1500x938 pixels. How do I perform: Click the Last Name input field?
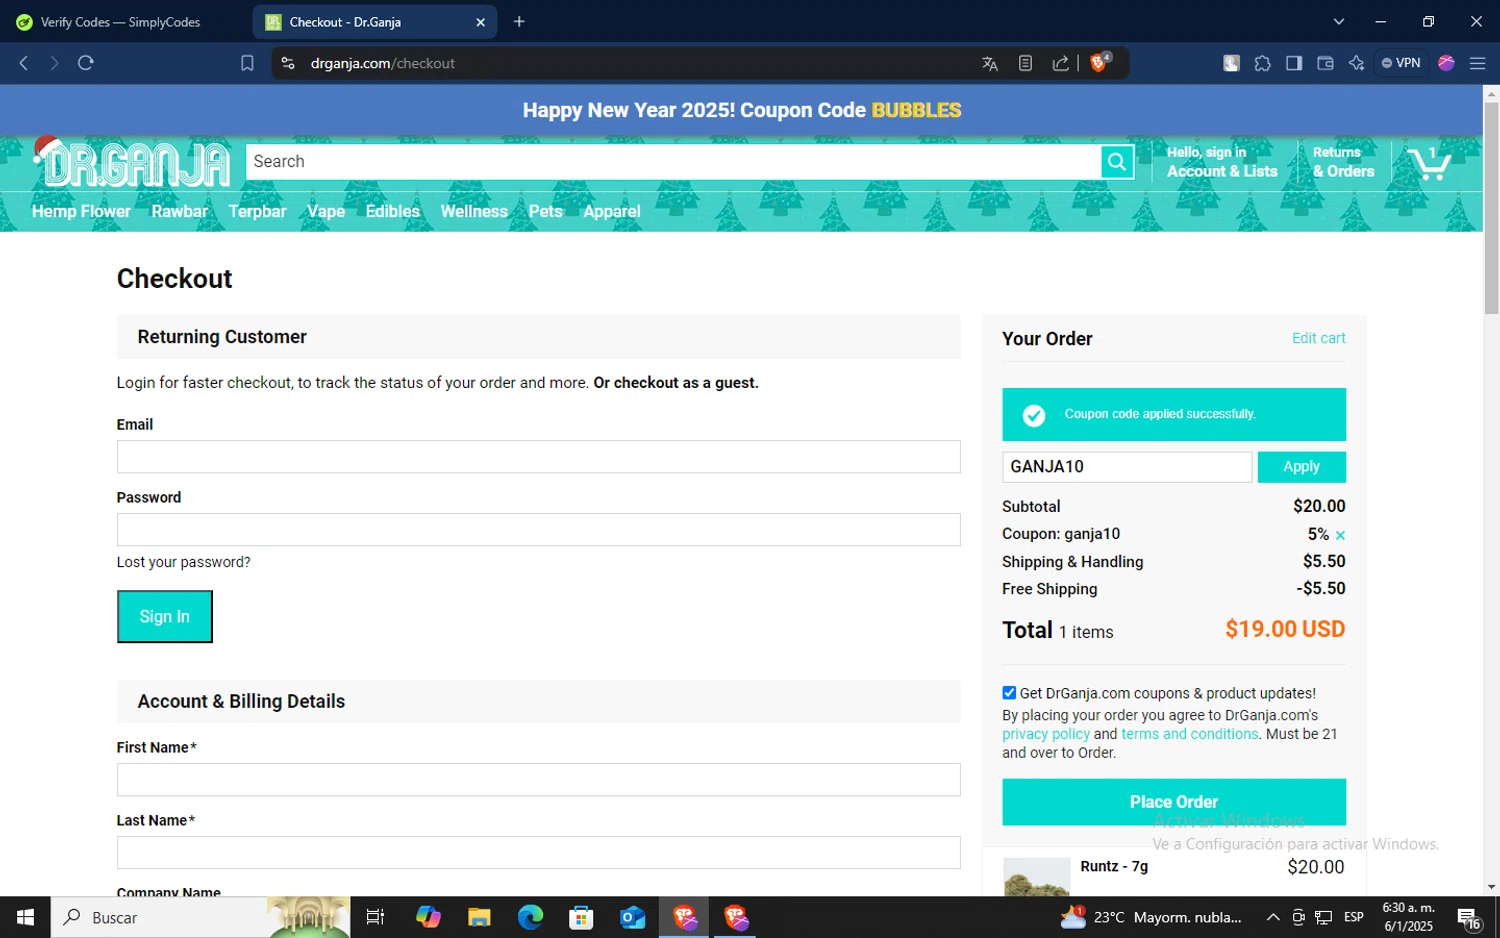click(x=538, y=853)
